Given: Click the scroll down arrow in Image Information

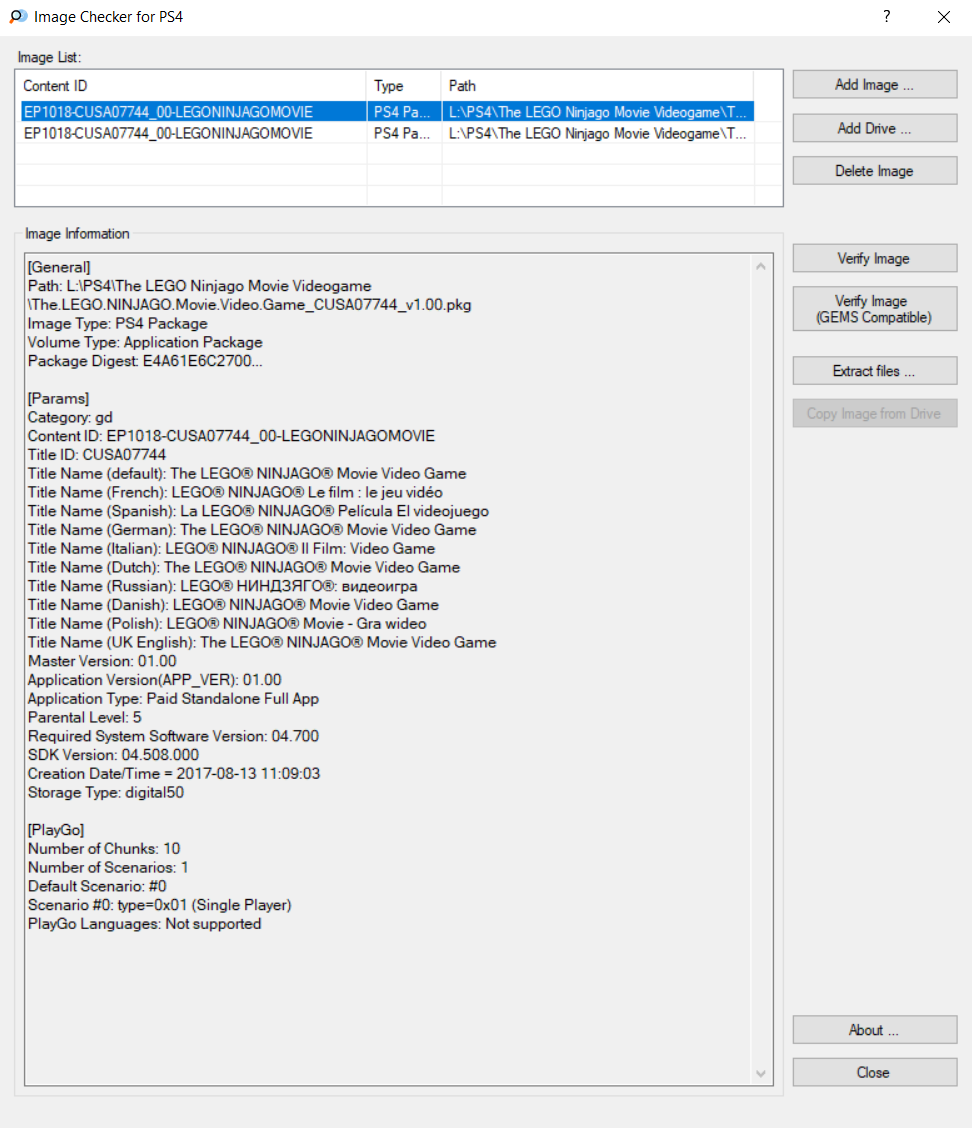Looking at the screenshot, I should 760,1073.
